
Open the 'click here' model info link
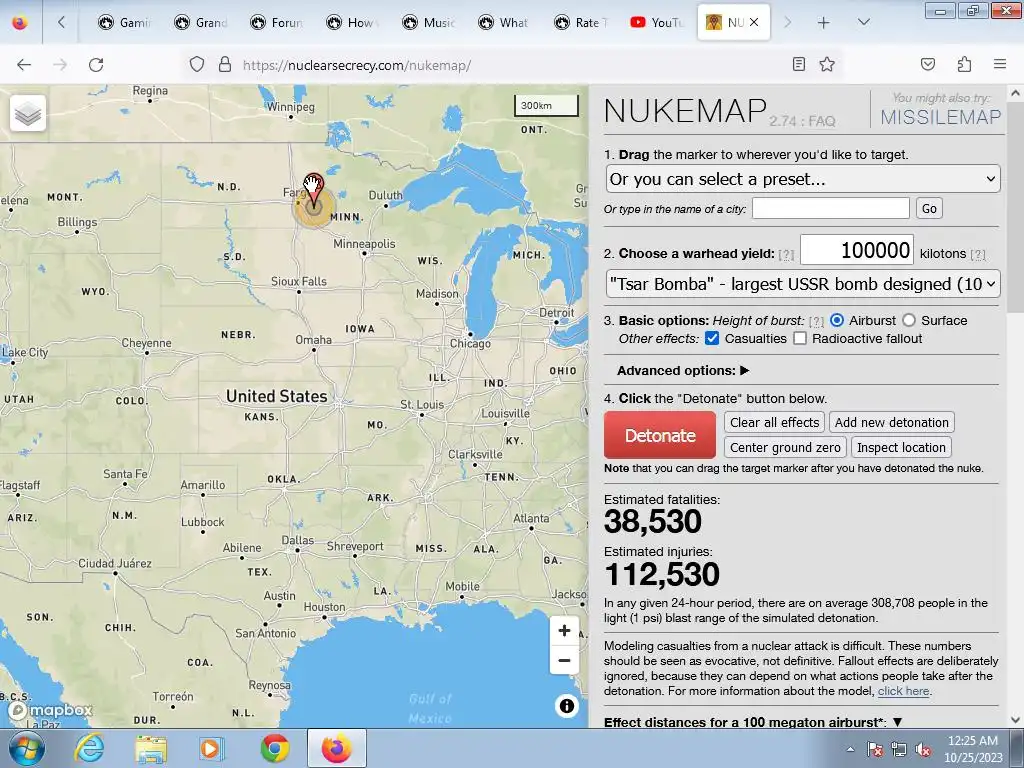903,691
